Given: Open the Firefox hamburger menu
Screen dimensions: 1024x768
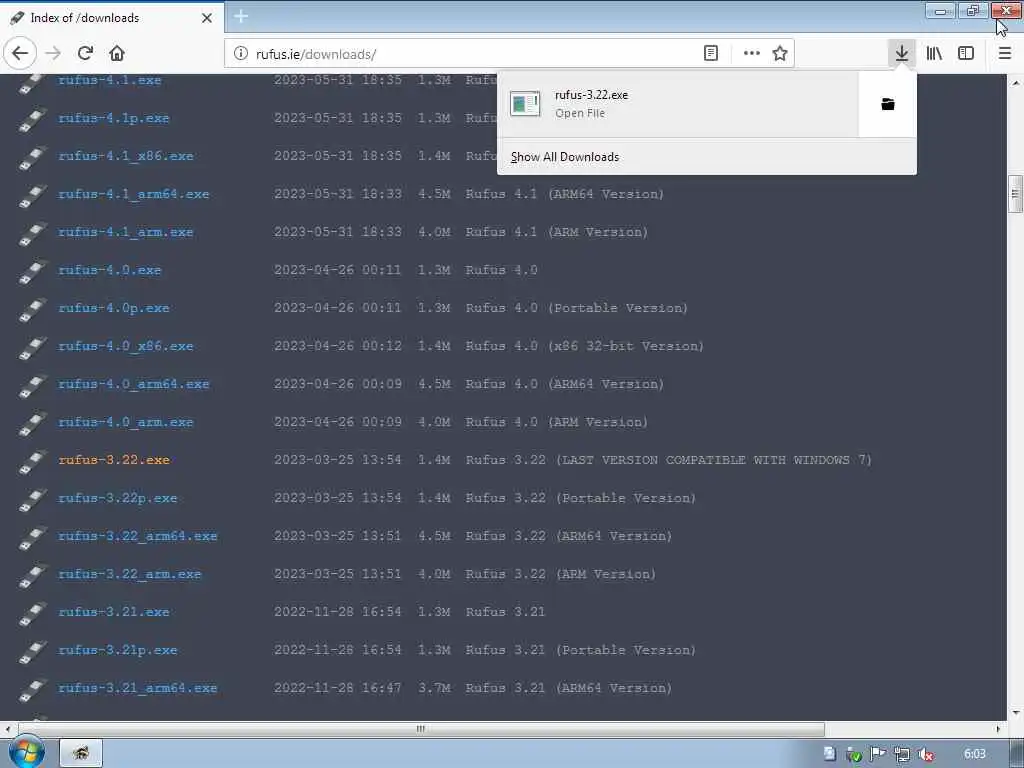Looking at the screenshot, I should 1005,54.
